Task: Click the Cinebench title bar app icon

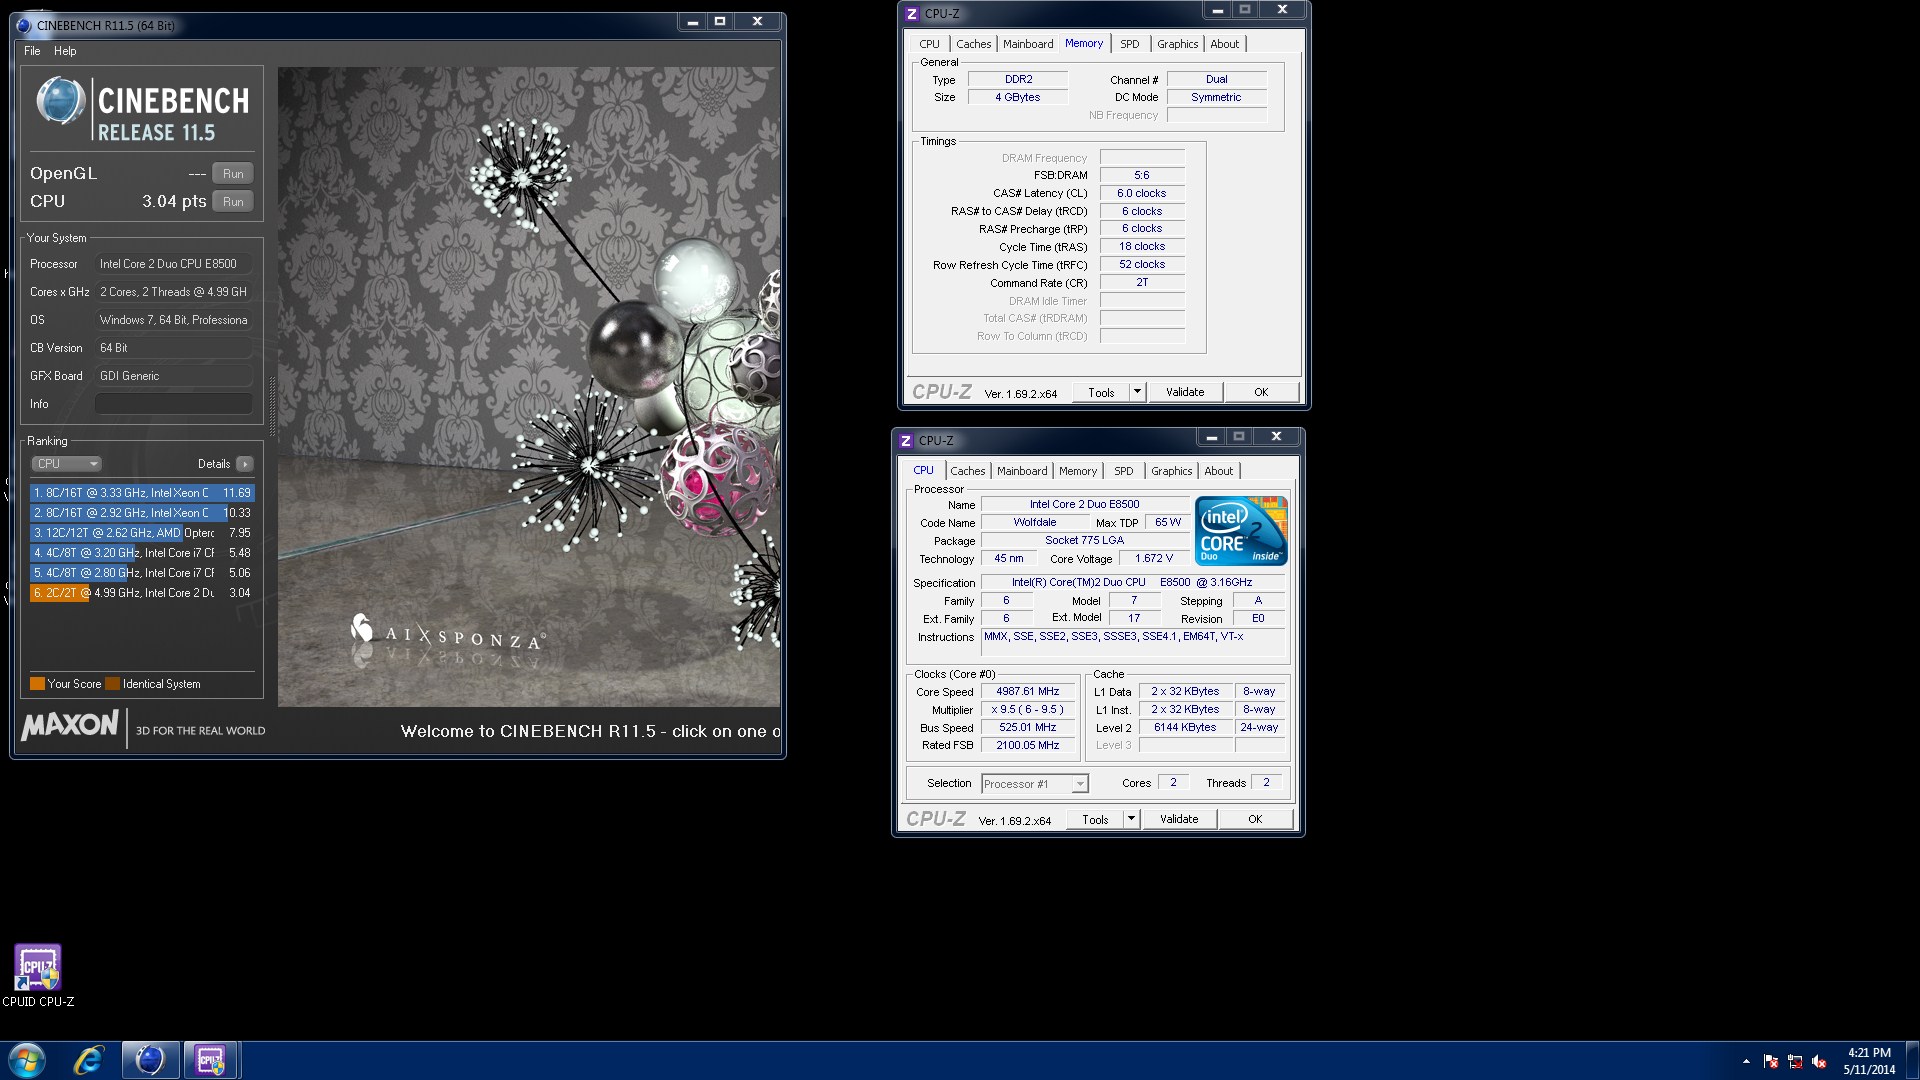Action: [x=24, y=25]
